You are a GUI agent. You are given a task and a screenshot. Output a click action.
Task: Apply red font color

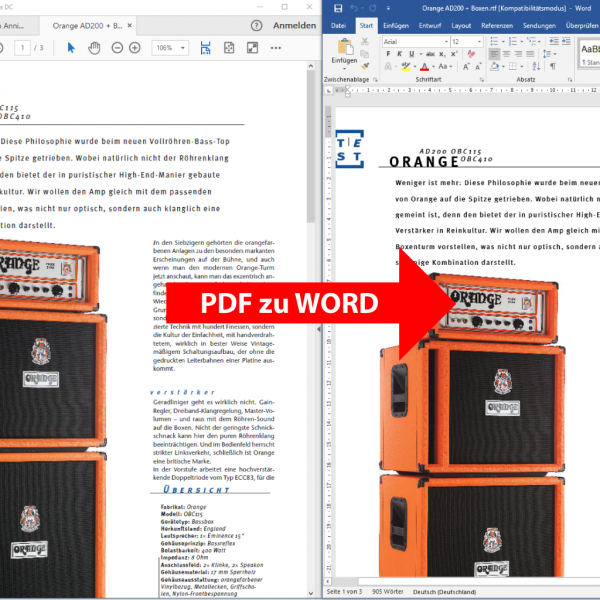[x=424, y=67]
